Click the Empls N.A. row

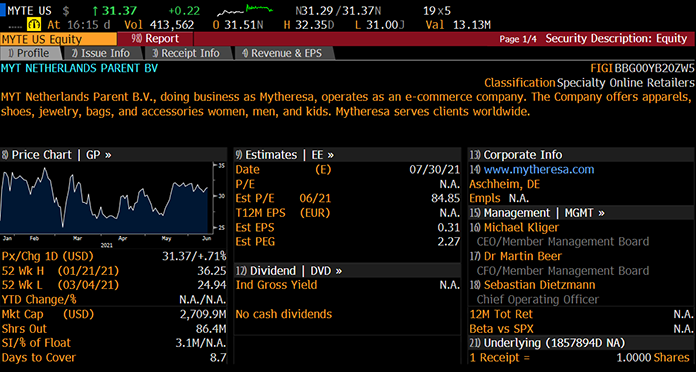(499, 198)
